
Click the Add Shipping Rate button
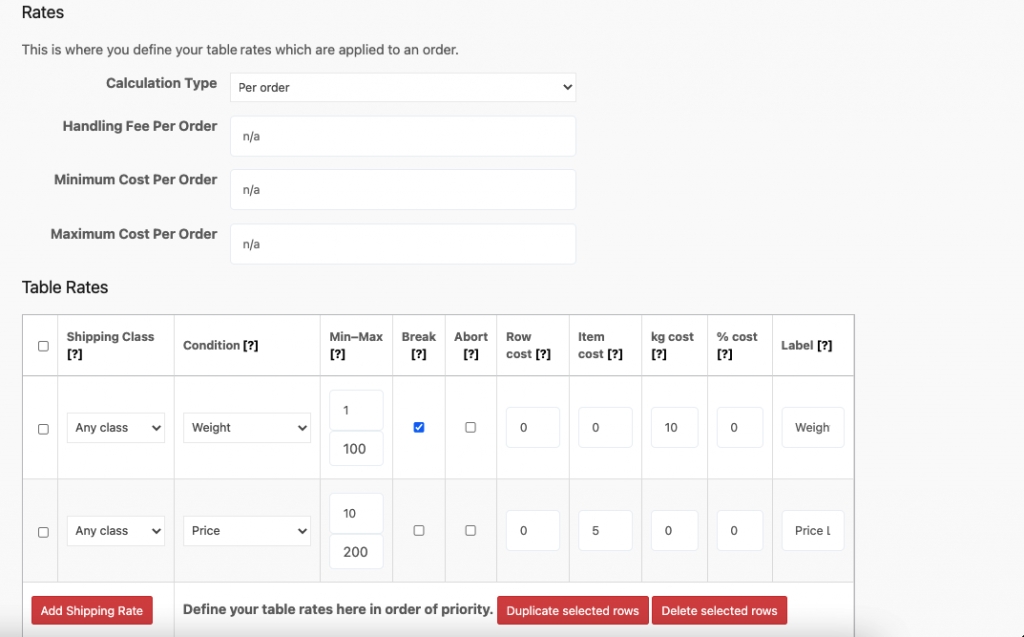92,611
